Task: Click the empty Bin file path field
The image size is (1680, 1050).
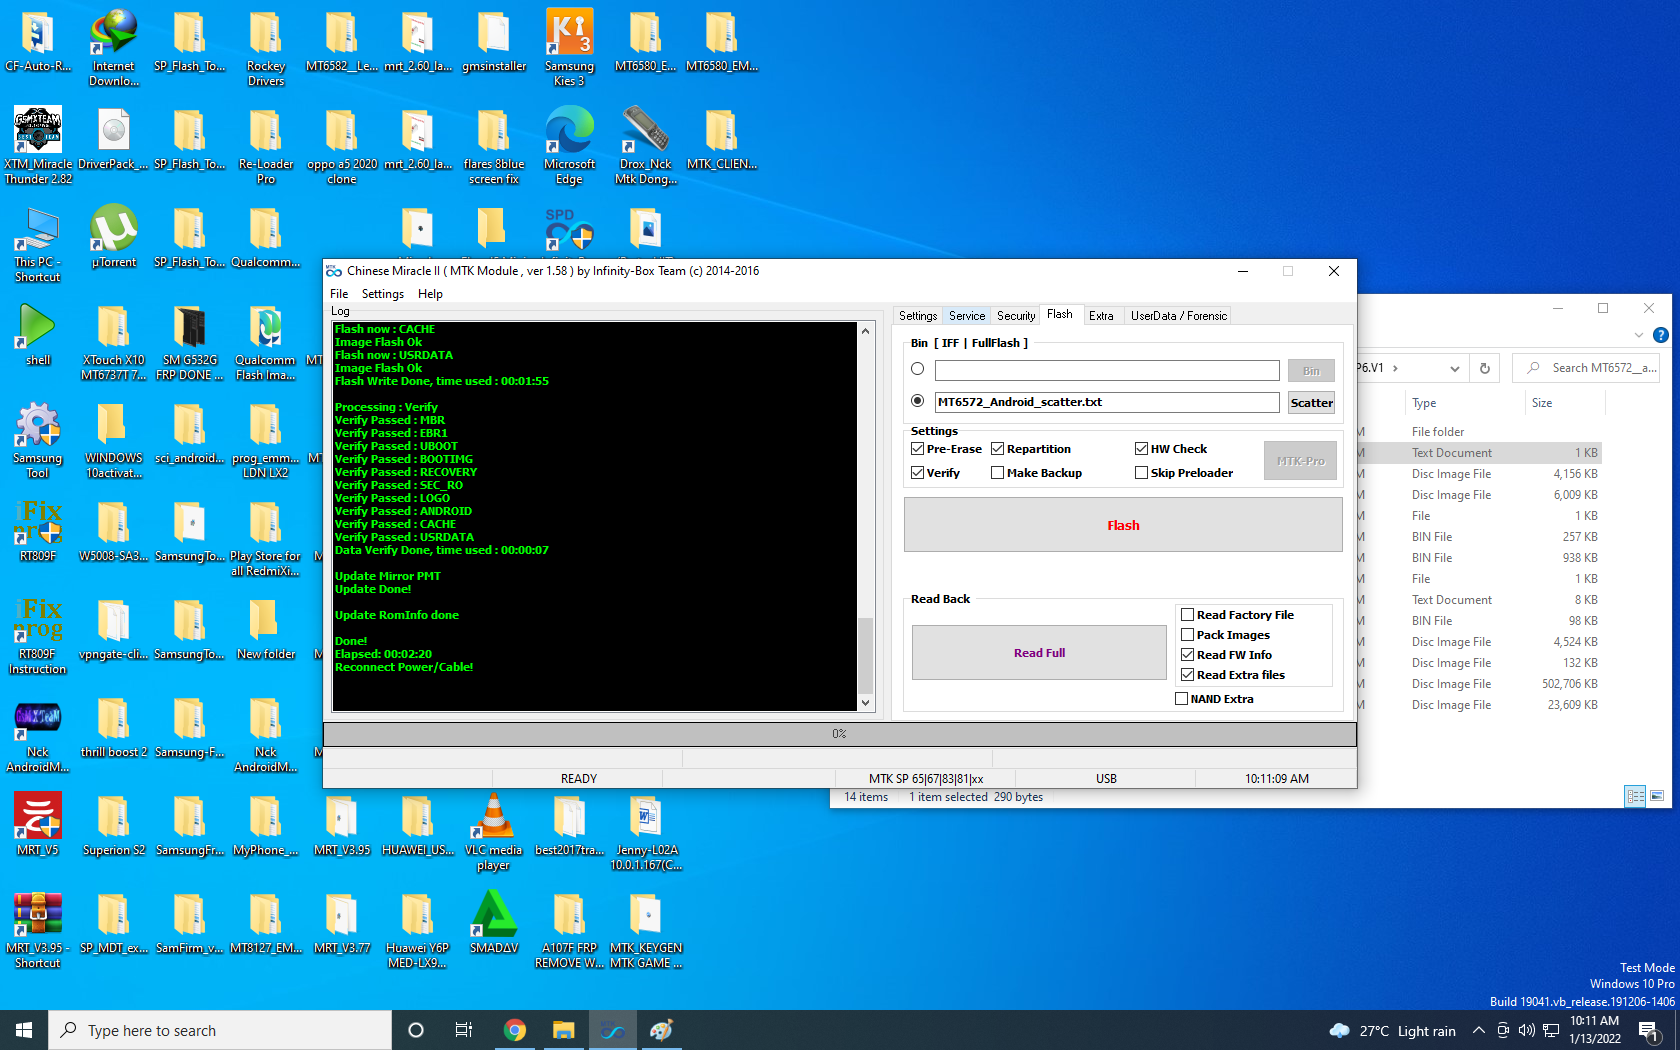Action: (1107, 370)
